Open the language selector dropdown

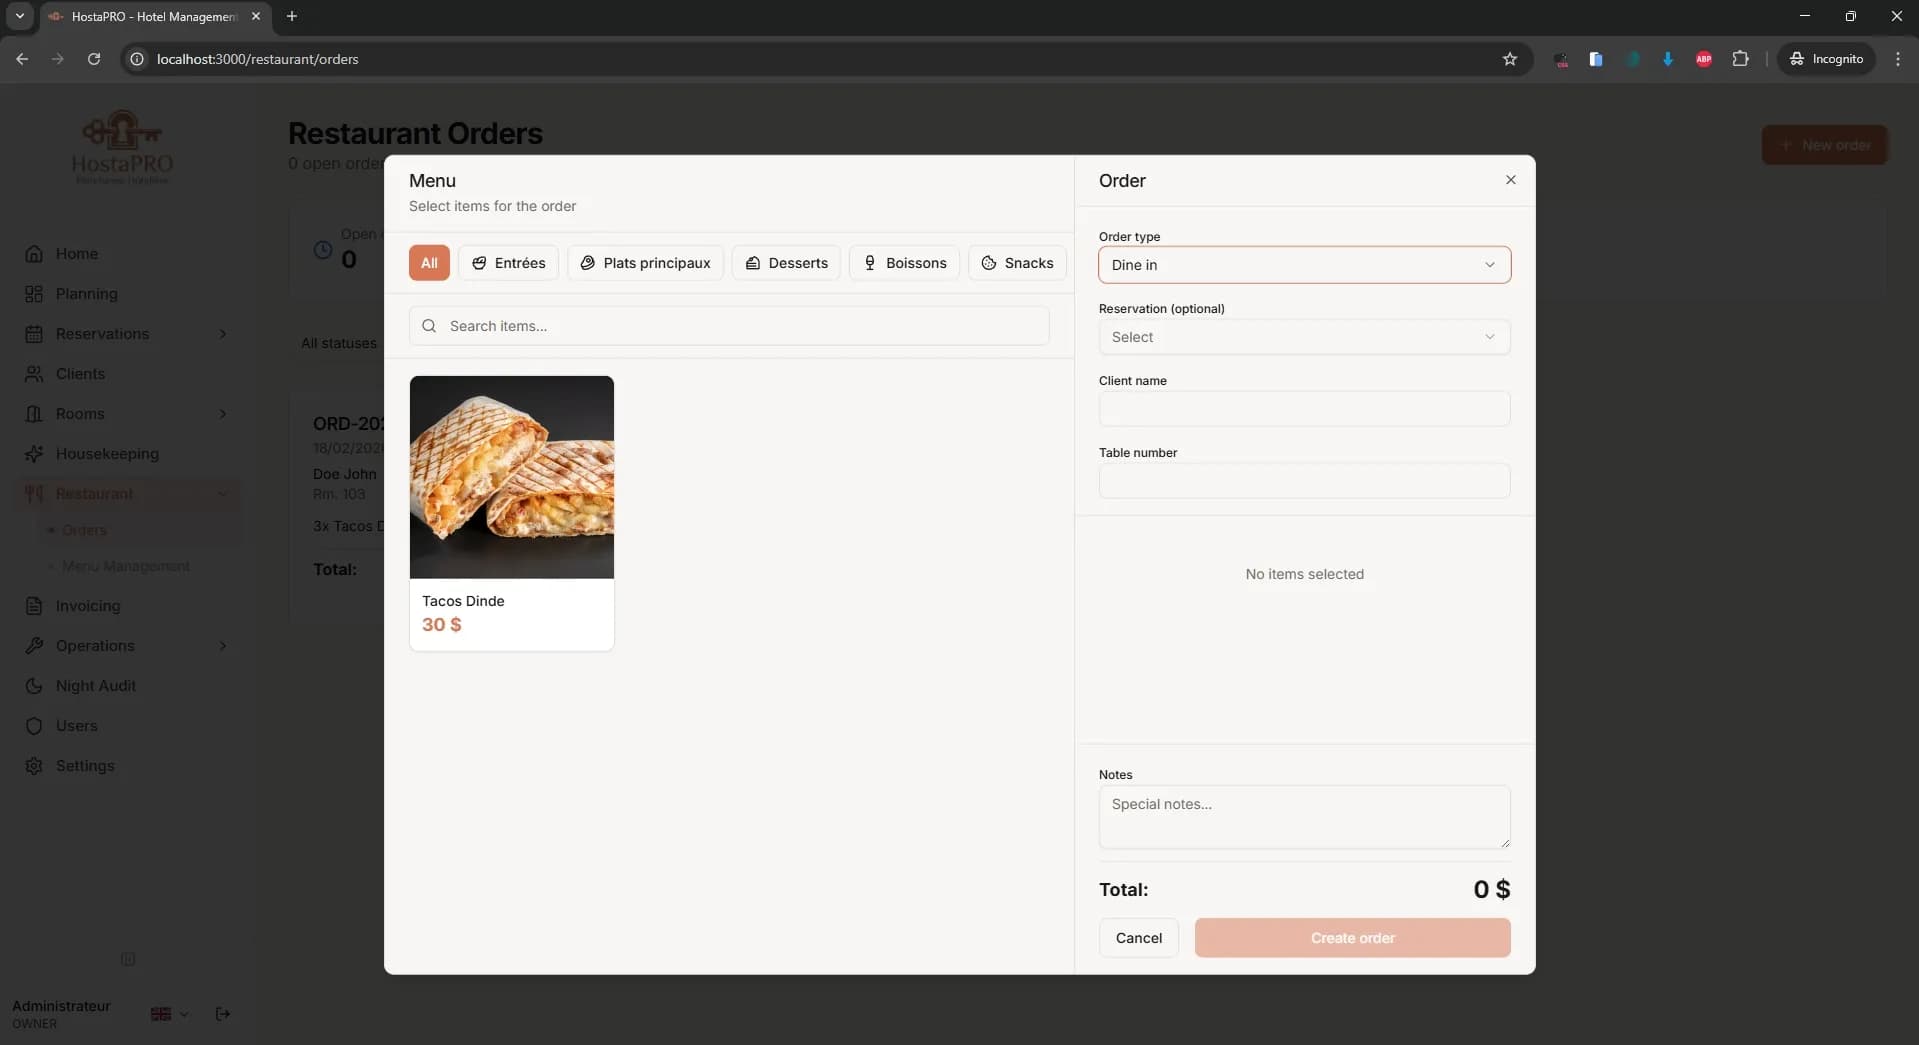point(168,1014)
